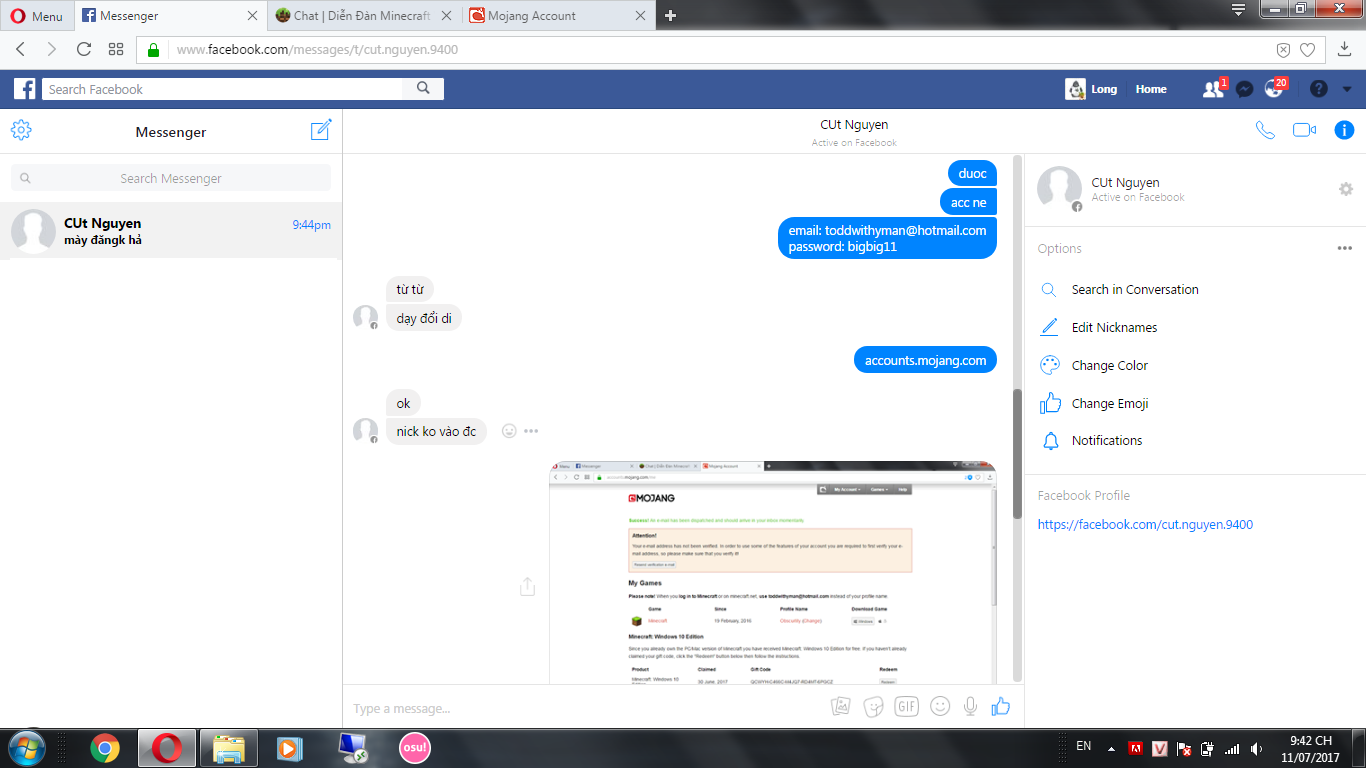The image size is (1366, 768).
Task: Record a voice message
Action: (969, 706)
